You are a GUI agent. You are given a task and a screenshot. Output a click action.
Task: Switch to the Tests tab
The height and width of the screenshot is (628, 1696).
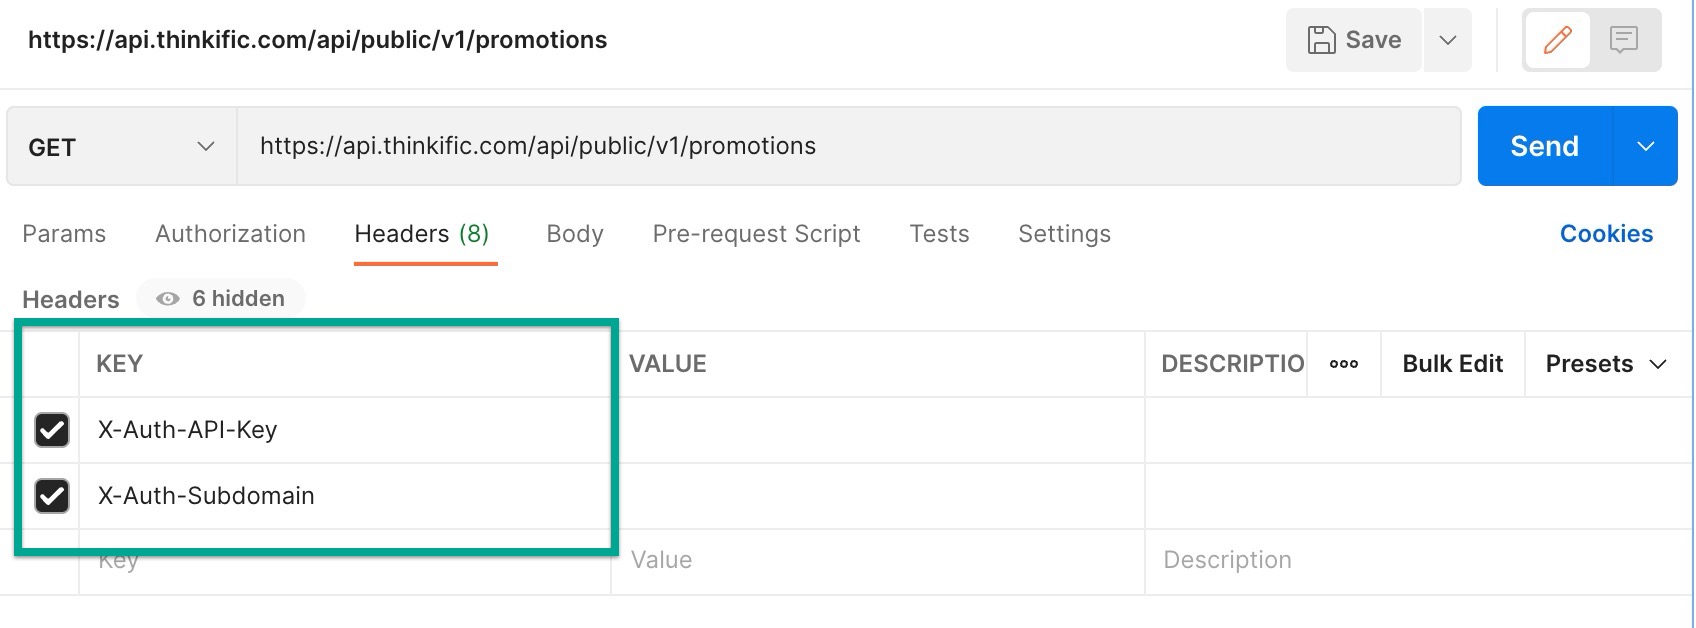[939, 234]
